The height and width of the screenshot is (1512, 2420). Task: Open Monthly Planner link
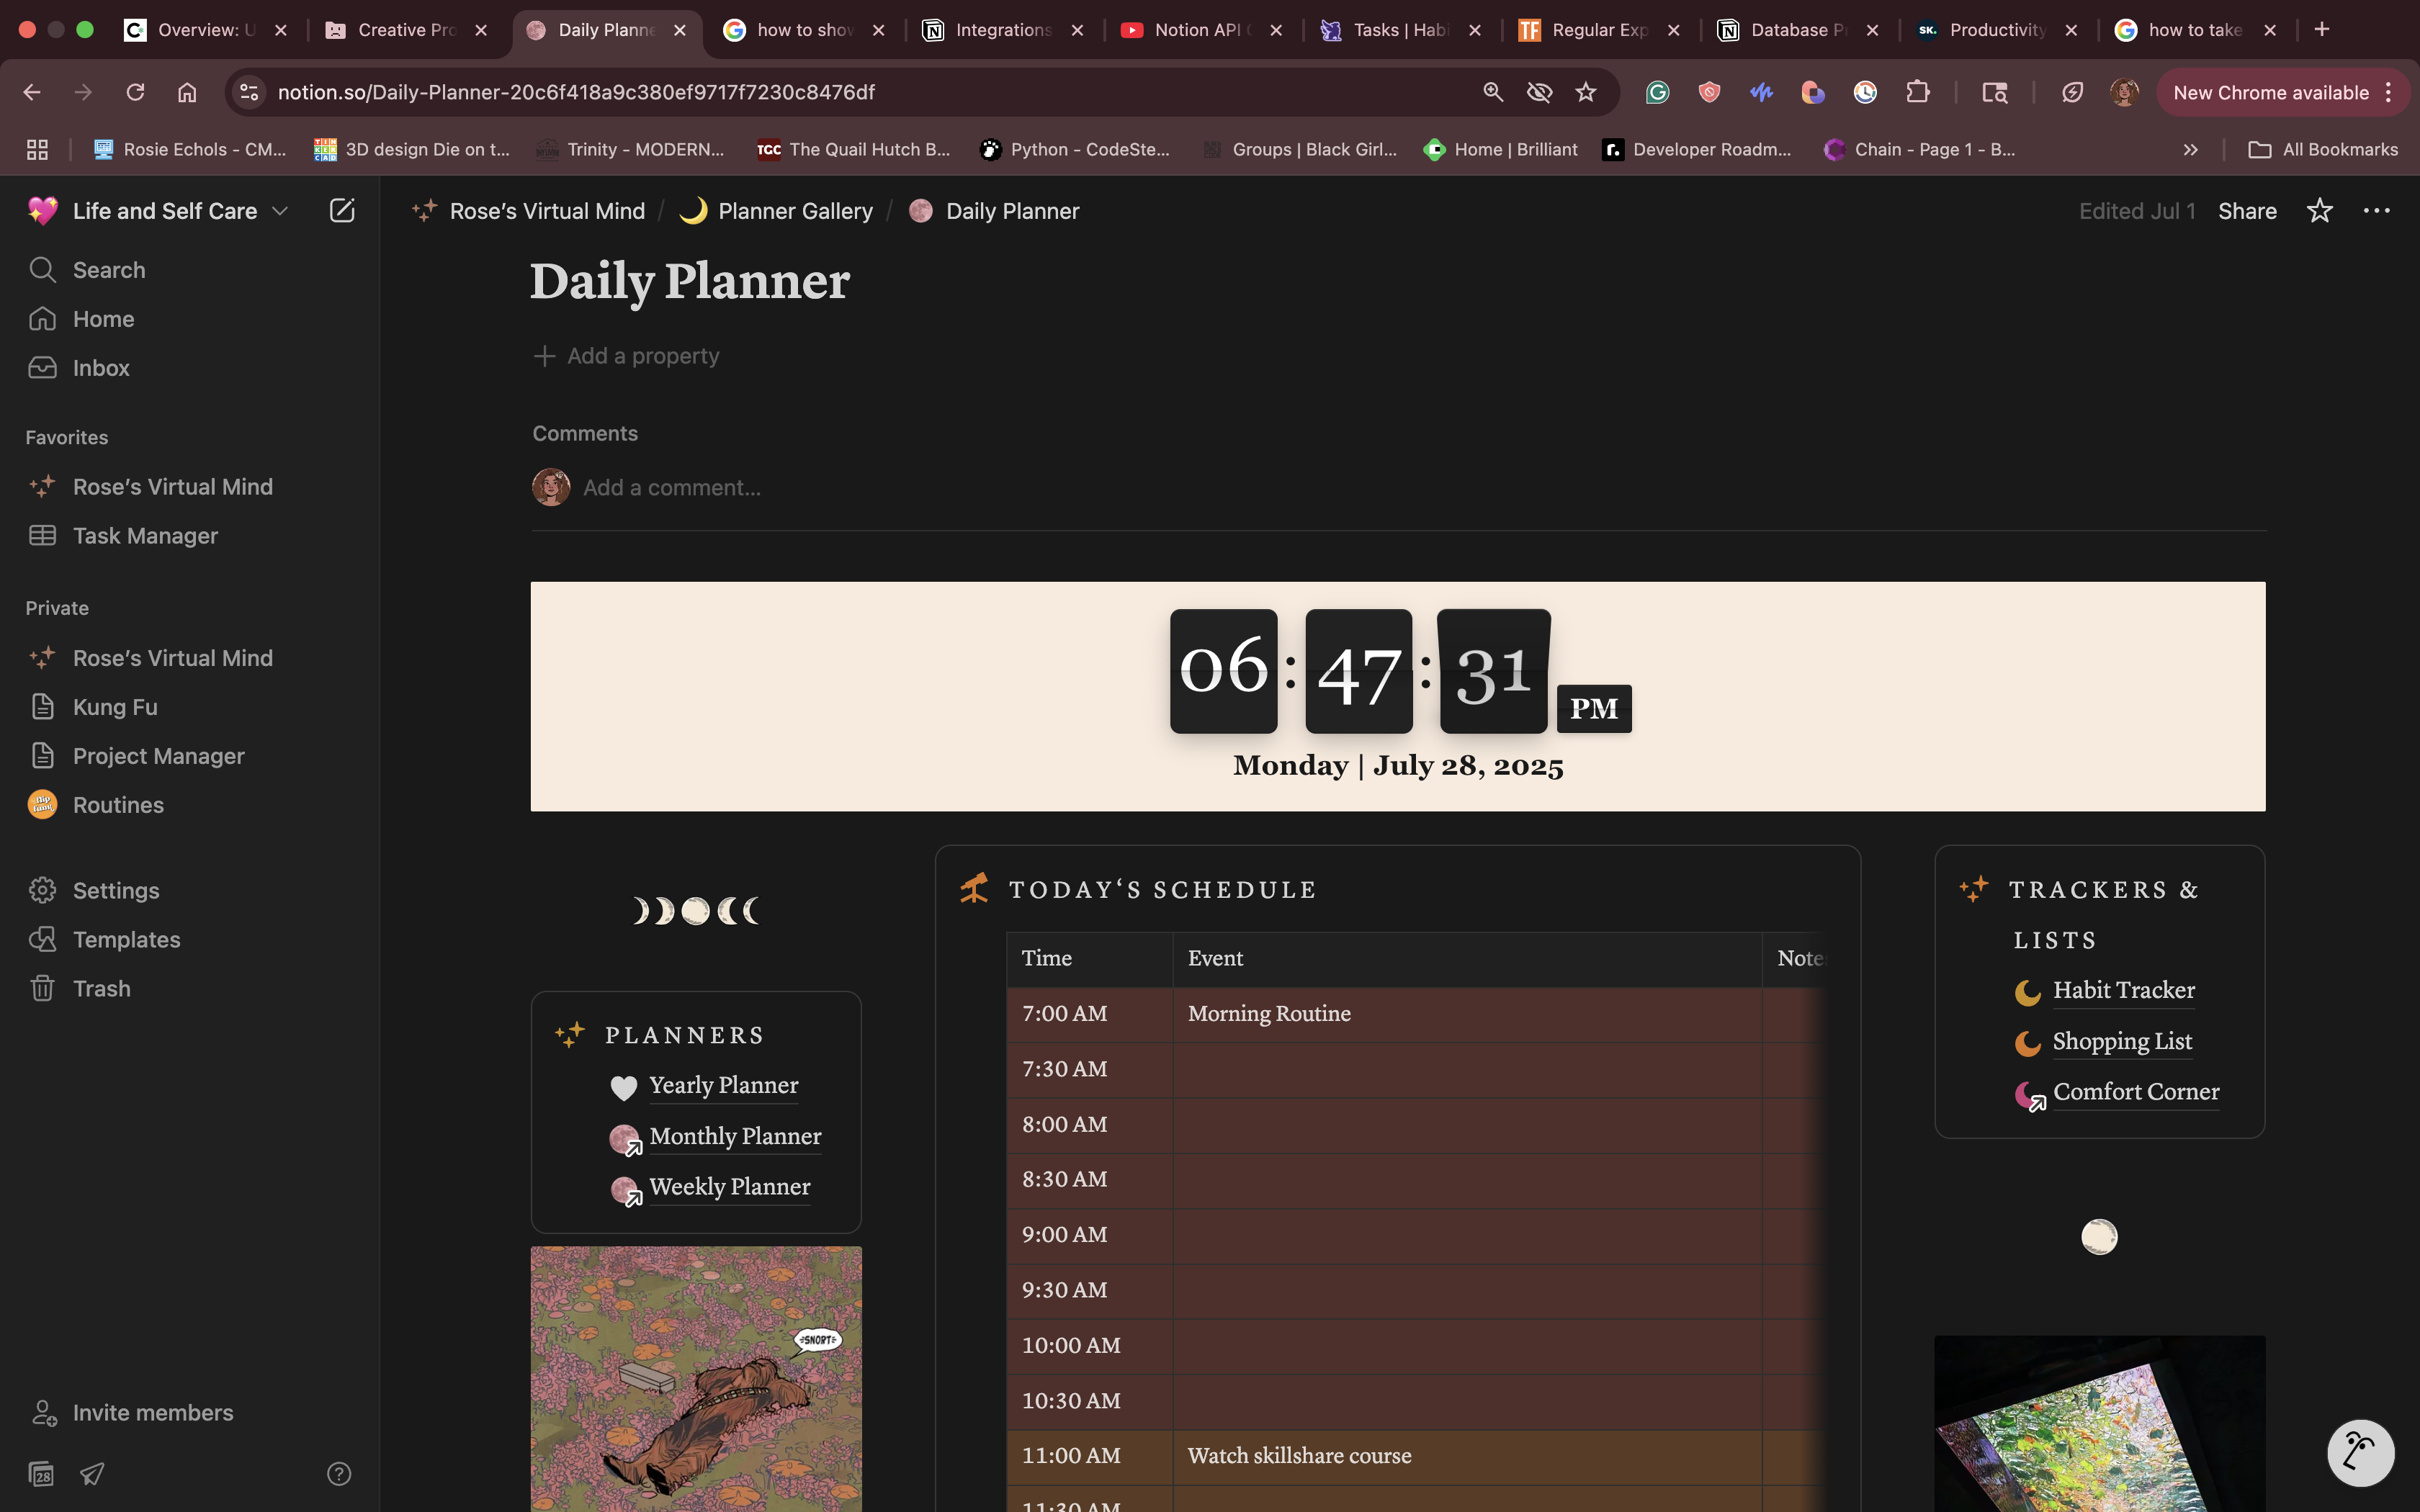(735, 1137)
